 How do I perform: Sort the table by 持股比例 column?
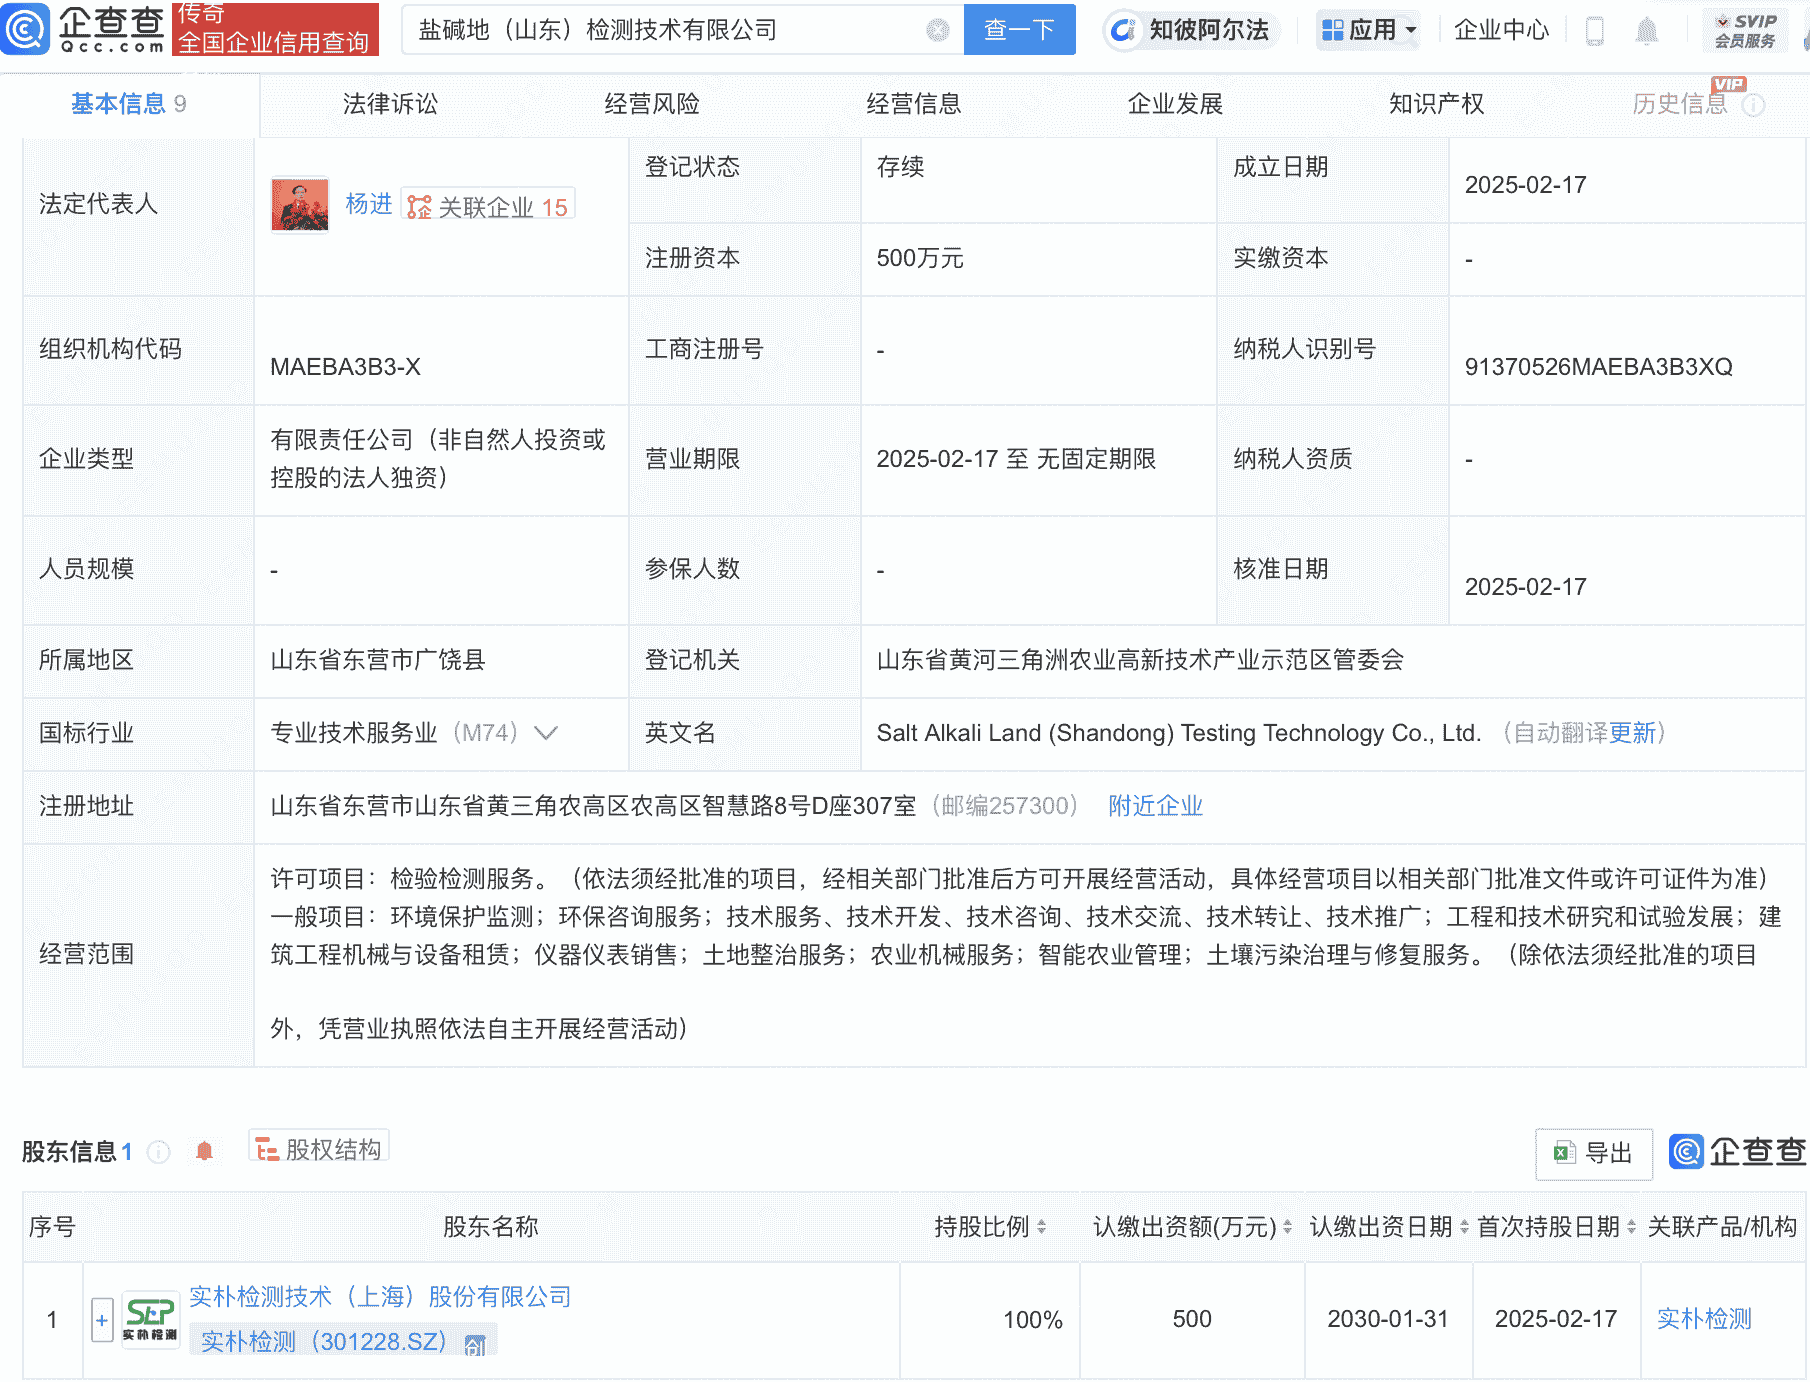click(1043, 1227)
